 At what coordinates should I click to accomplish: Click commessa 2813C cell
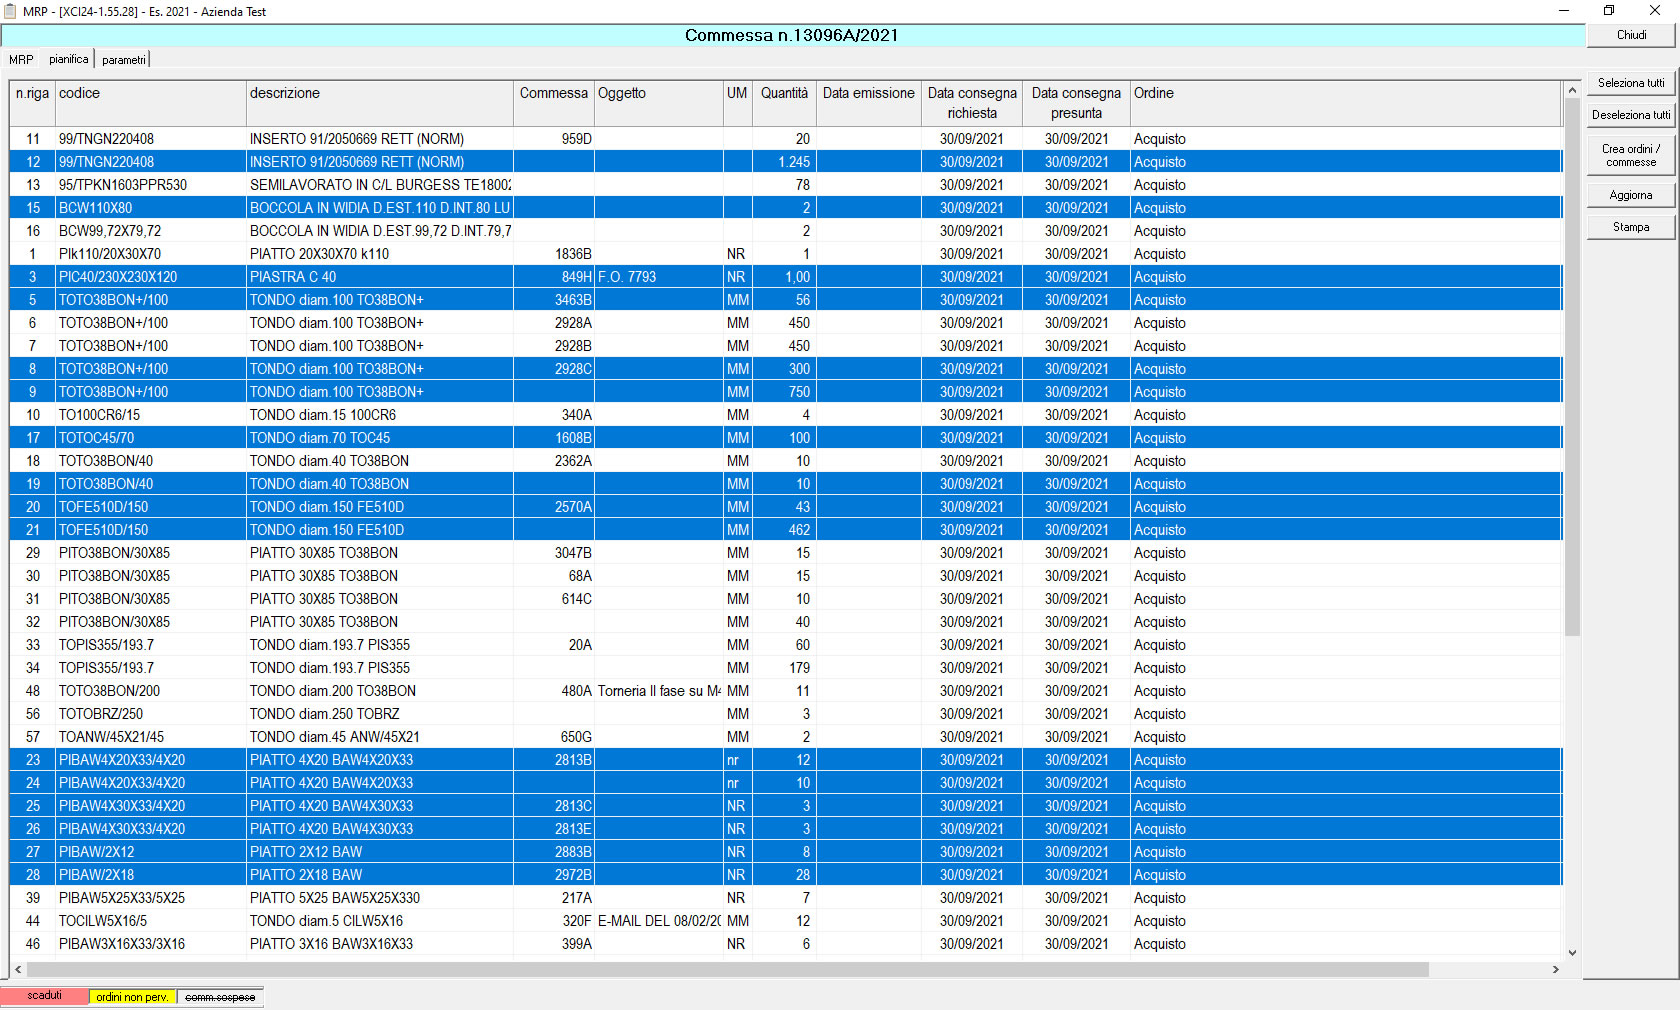(554, 806)
